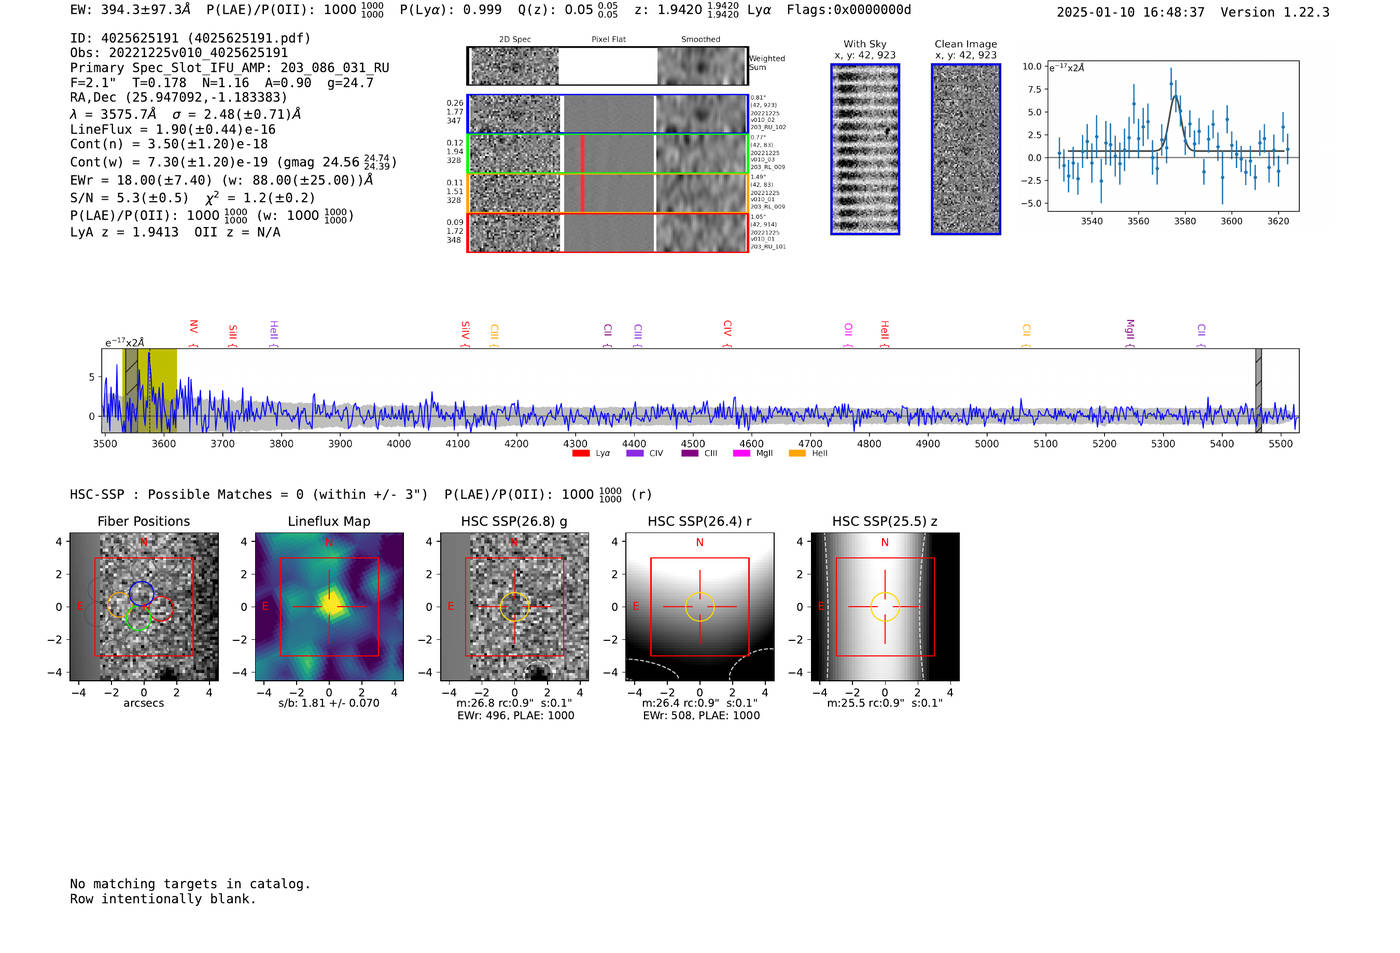Select the purple HeII line marker

coord(273,334)
